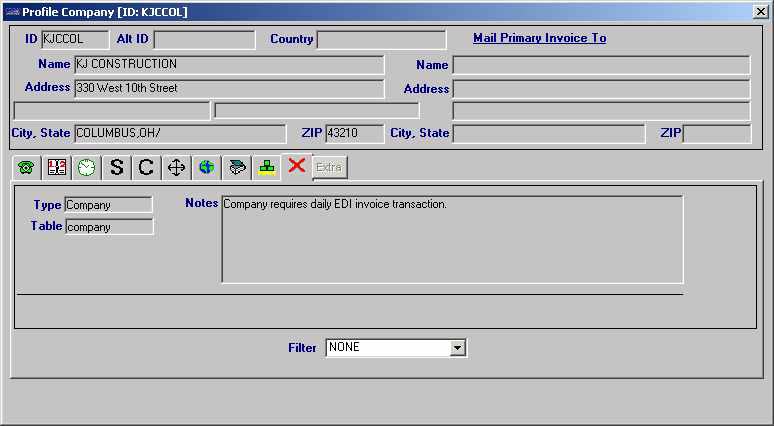Close the Profile Company window
Image resolution: width=774 pixels, height=426 pixels.
(761, 11)
